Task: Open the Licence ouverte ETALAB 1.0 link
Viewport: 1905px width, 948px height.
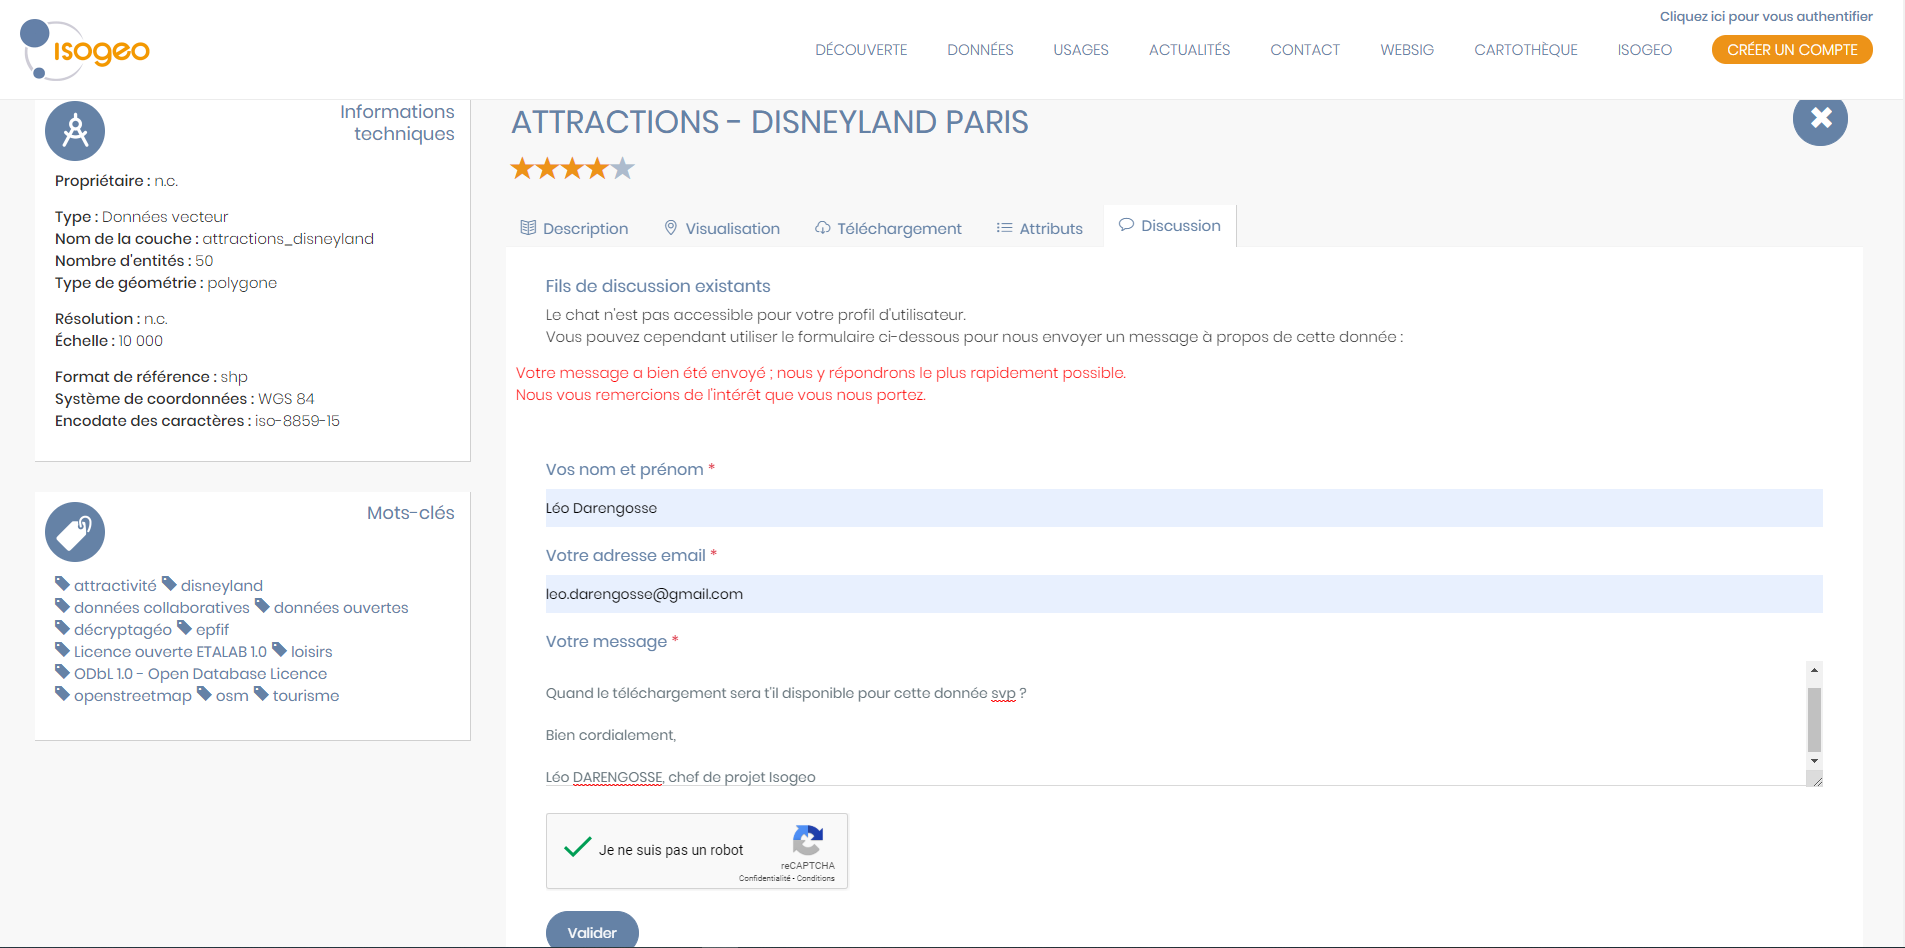Action: click(170, 652)
